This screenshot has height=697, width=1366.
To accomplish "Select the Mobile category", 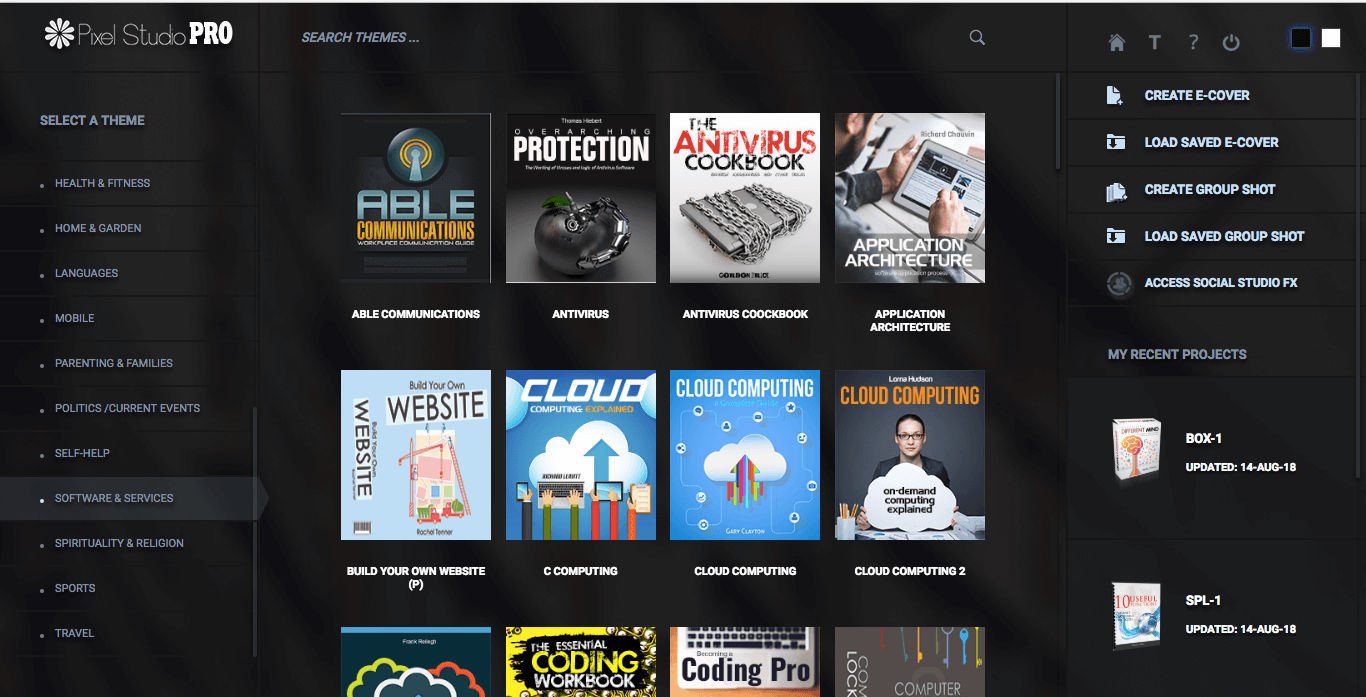I will click(x=74, y=318).
